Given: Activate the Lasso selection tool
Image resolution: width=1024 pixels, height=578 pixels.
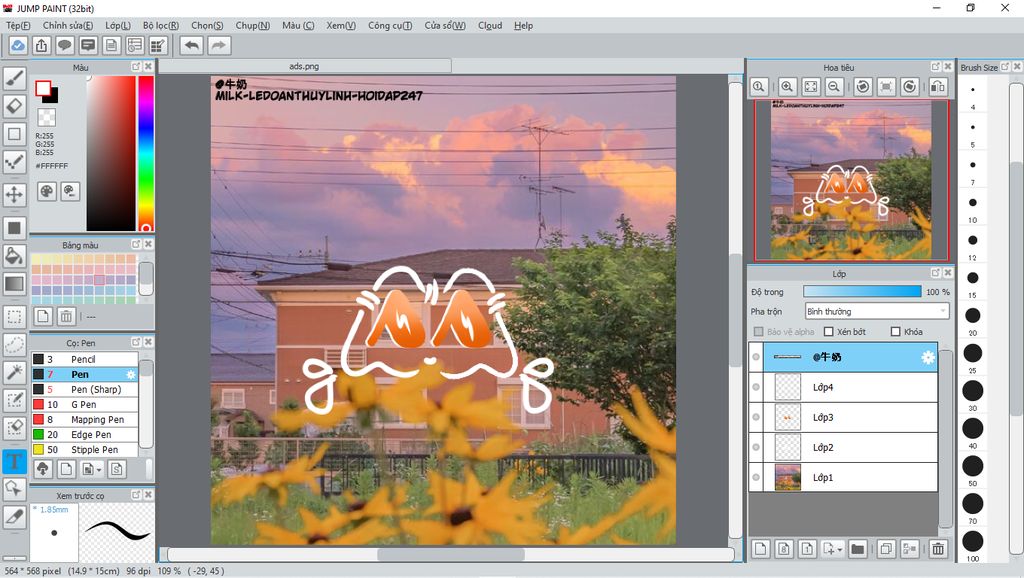Looking at the screenshot, I should pyautogui.click(x=14, y=345).
